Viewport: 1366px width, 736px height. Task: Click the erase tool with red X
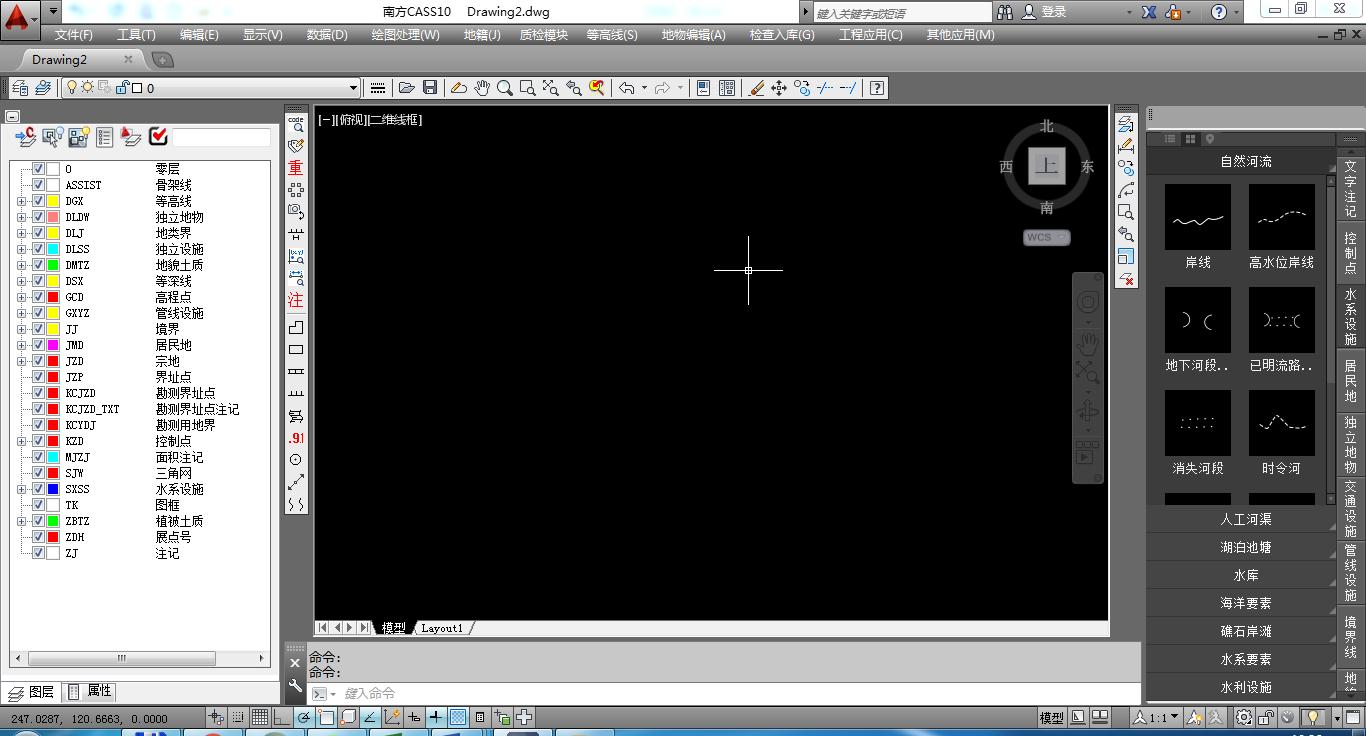(x=1126, y=279)
